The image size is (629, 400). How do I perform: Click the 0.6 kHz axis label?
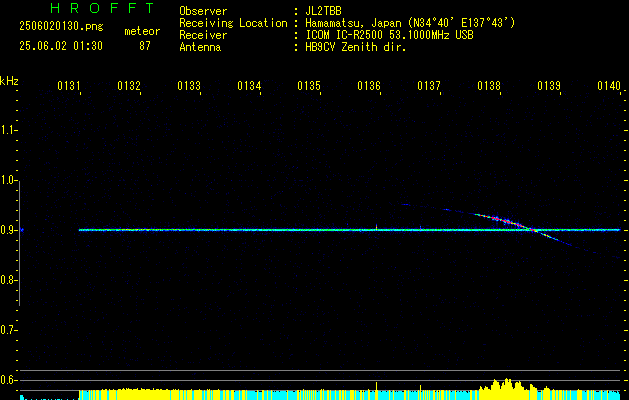click(x=8, y=380)
